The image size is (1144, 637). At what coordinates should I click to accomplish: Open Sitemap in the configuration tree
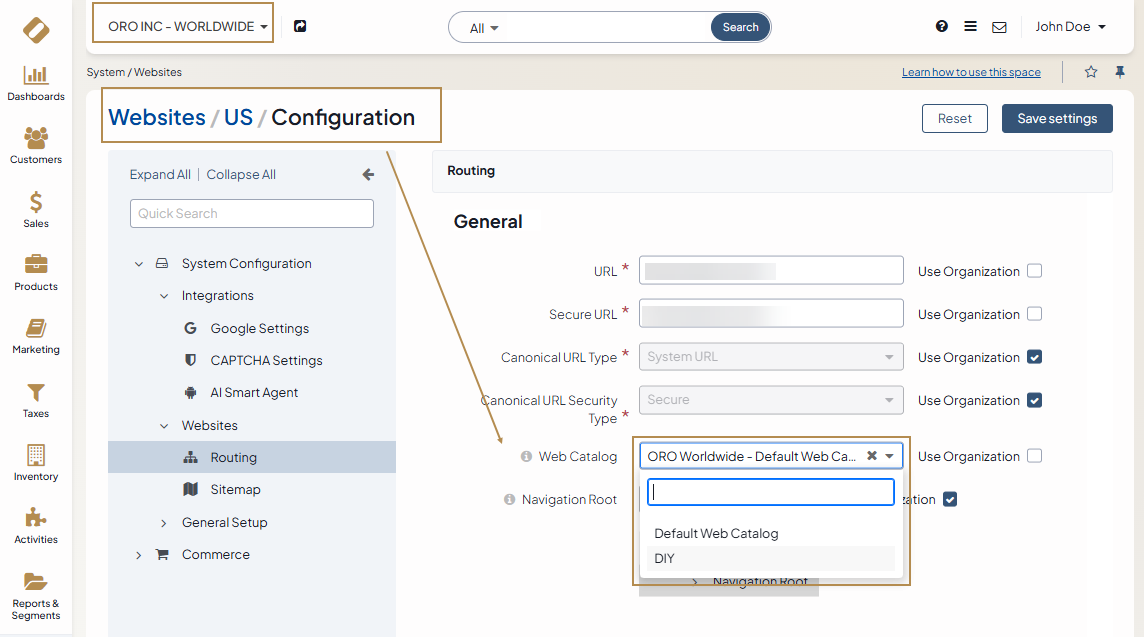click(x=235, y=490)
